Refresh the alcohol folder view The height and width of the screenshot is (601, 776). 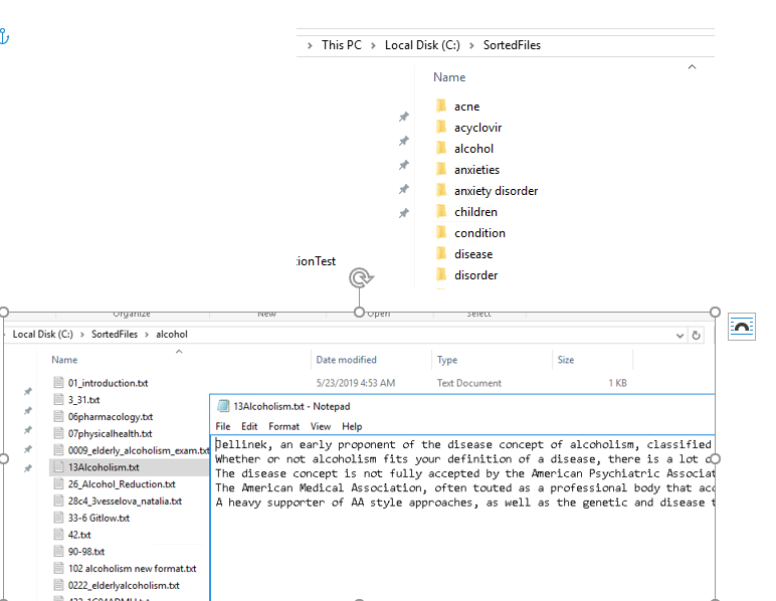696,335
